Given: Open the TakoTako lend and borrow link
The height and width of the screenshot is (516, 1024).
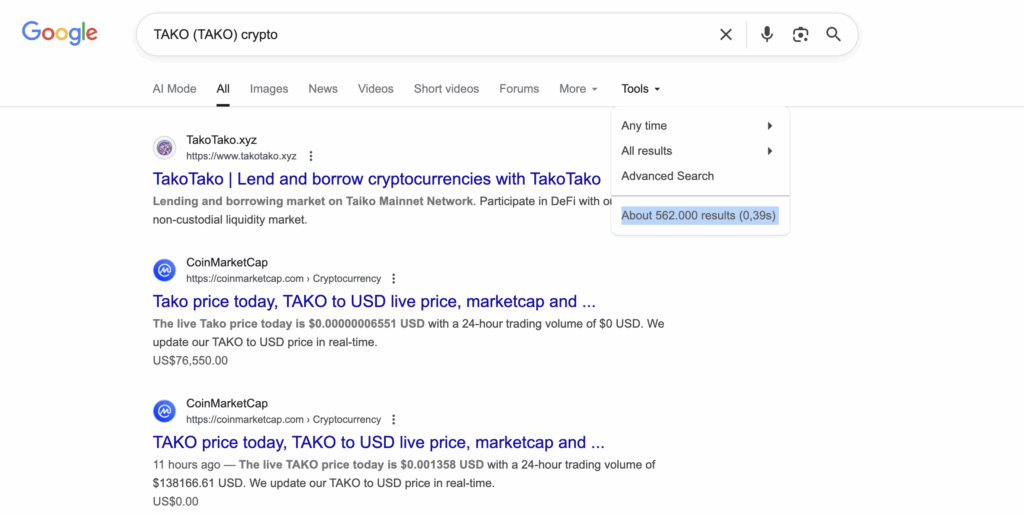Looking at the screenshot, I should (x=376, y=179).
